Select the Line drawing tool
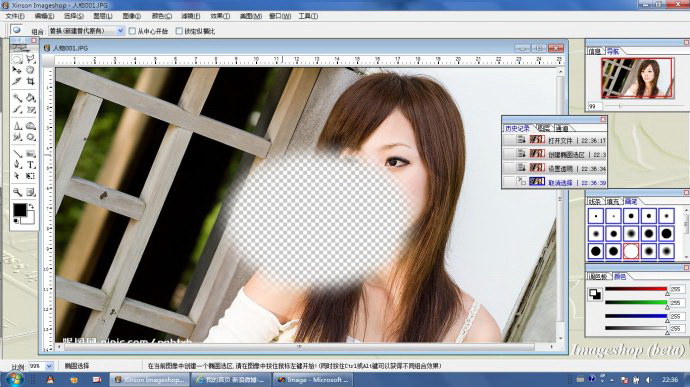Screen dimensions: 690x387 pyautogui.click(x=17, y=154)
